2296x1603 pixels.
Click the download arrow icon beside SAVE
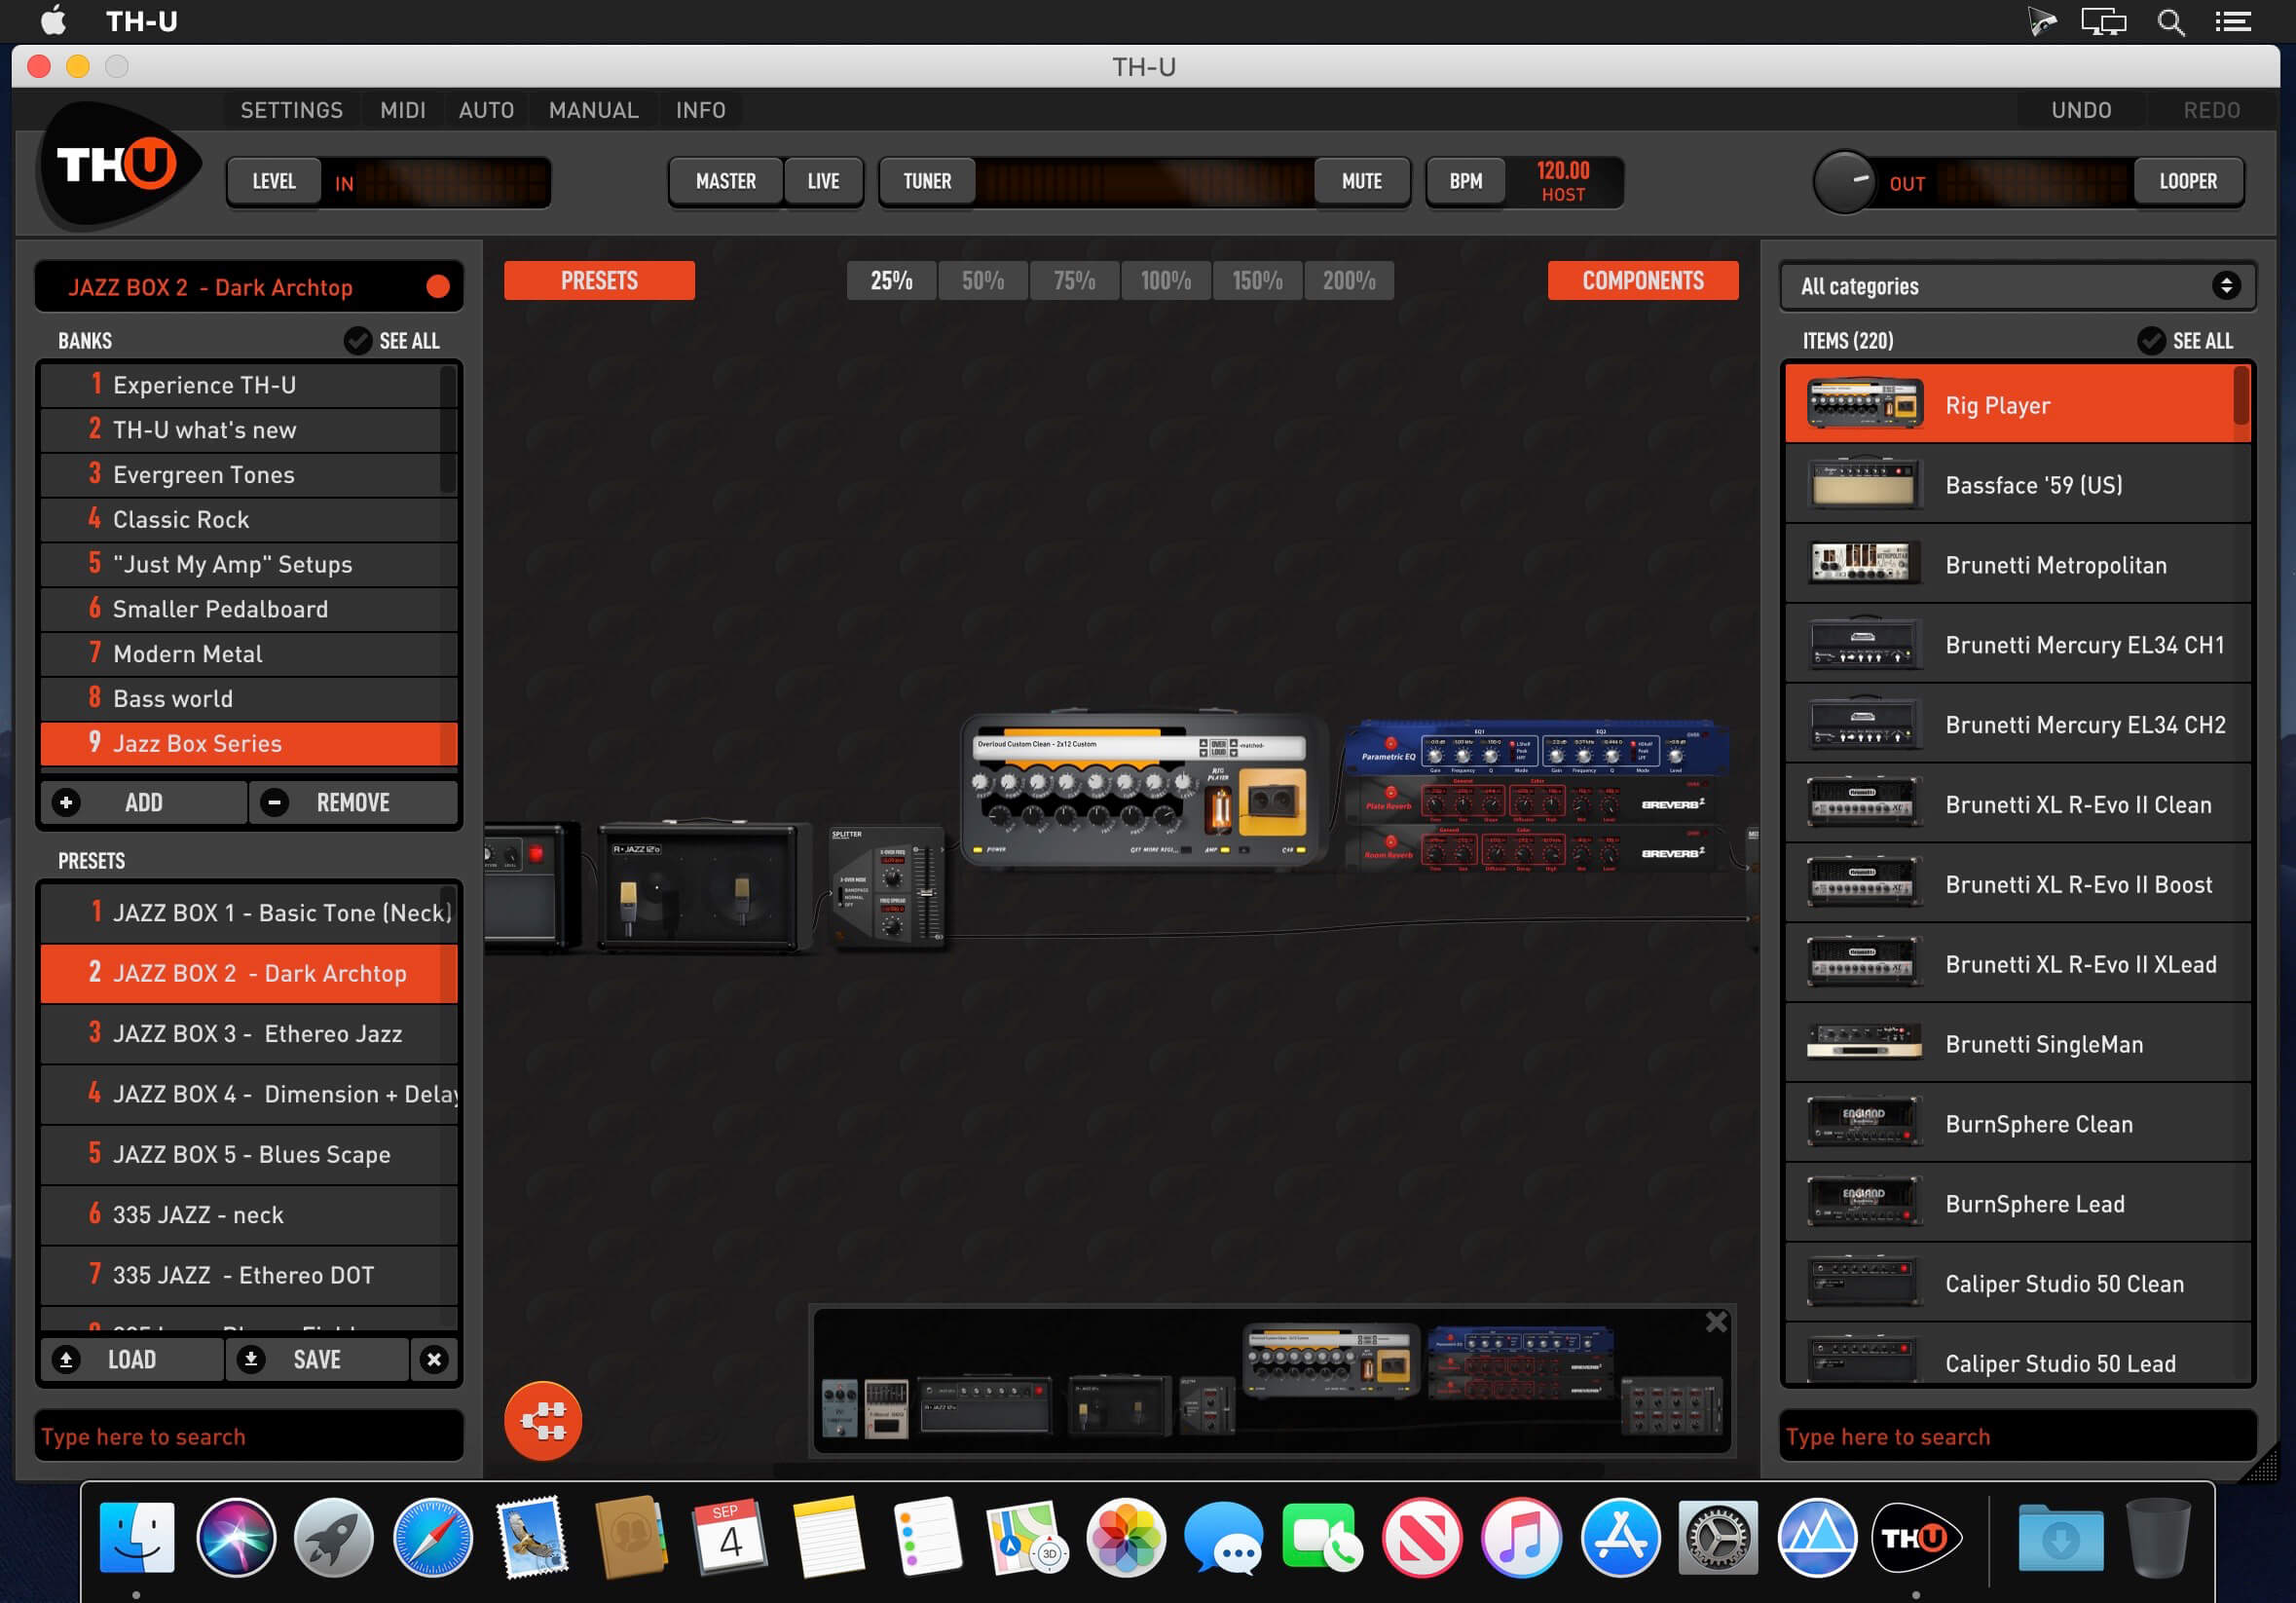click(251, 1359)
